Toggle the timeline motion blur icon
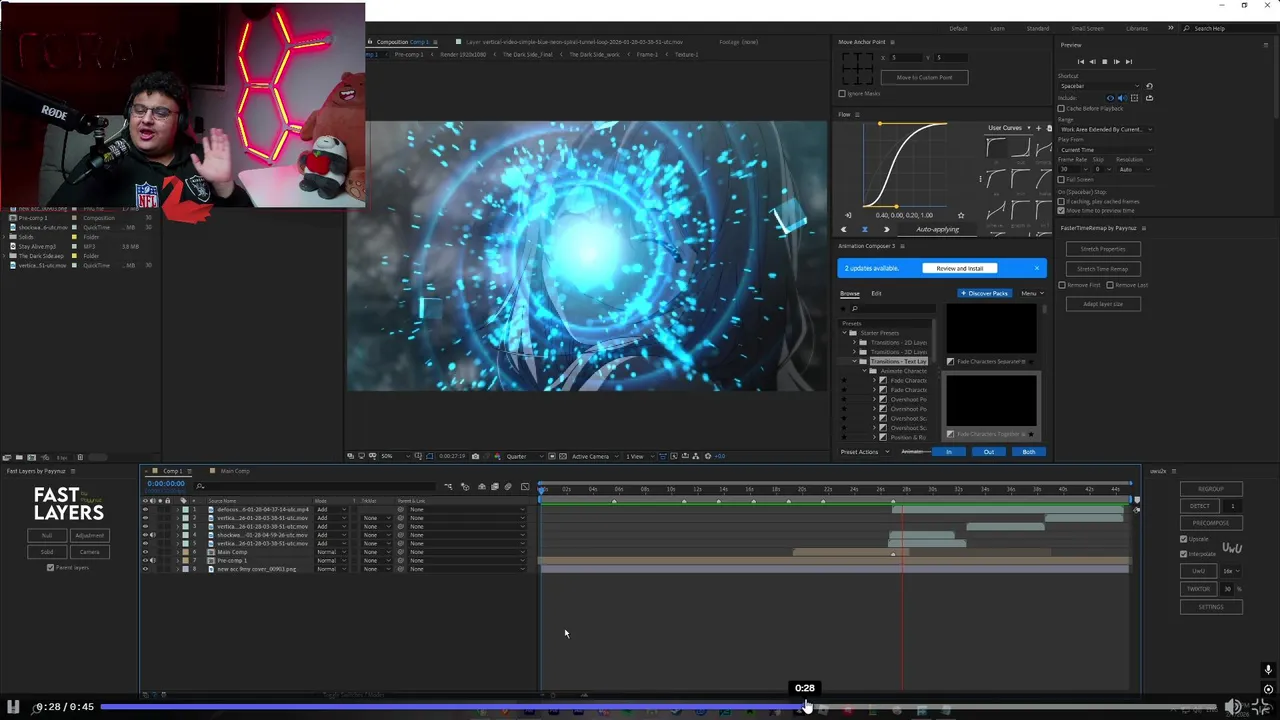1280x720 pixels. click(x=508, y=487)
